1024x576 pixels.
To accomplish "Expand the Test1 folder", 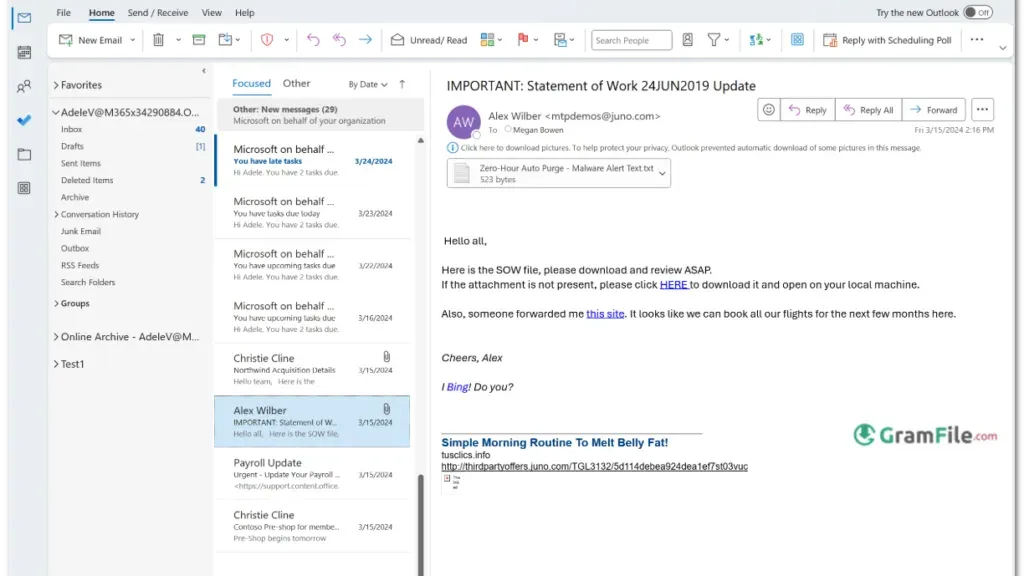I will 56,364.
